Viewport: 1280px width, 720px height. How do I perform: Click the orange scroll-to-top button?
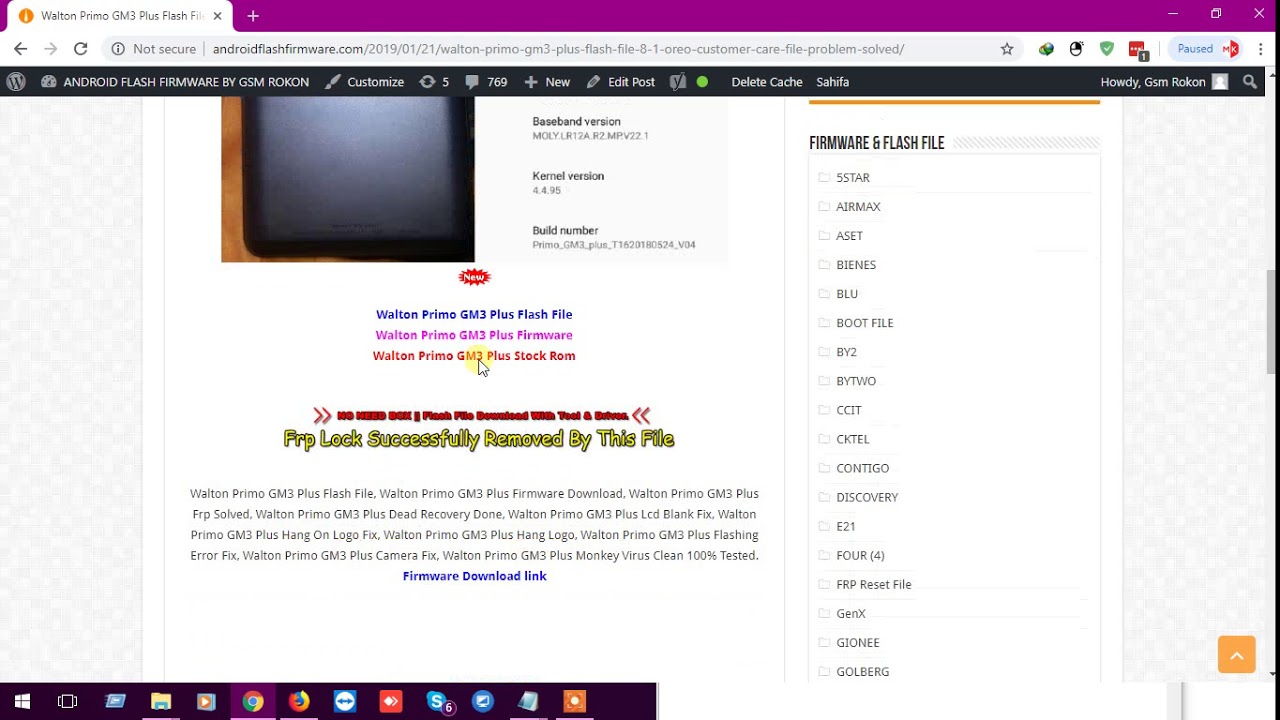coord(1236,655)
